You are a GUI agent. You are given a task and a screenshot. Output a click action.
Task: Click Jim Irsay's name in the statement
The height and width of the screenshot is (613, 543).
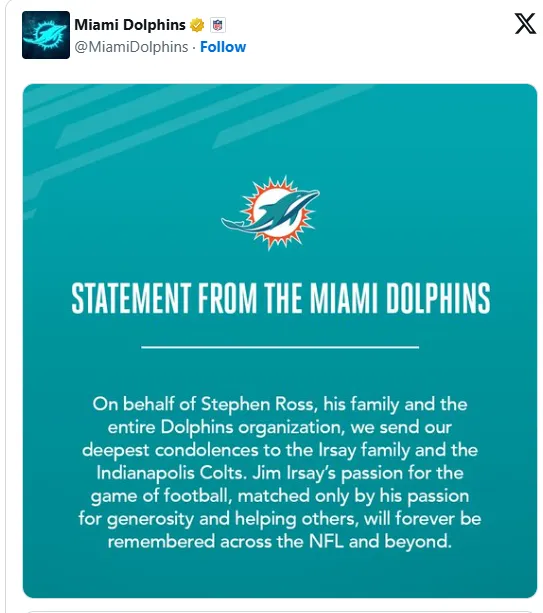[294, 473]
